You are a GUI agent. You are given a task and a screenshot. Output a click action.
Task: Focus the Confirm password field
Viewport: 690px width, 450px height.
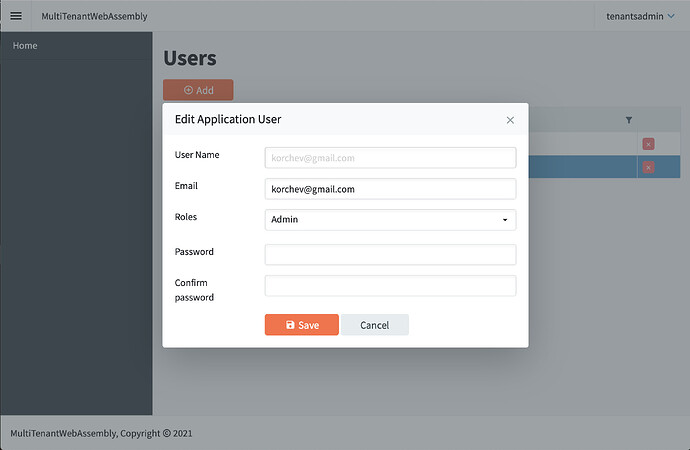pos(390,286)
